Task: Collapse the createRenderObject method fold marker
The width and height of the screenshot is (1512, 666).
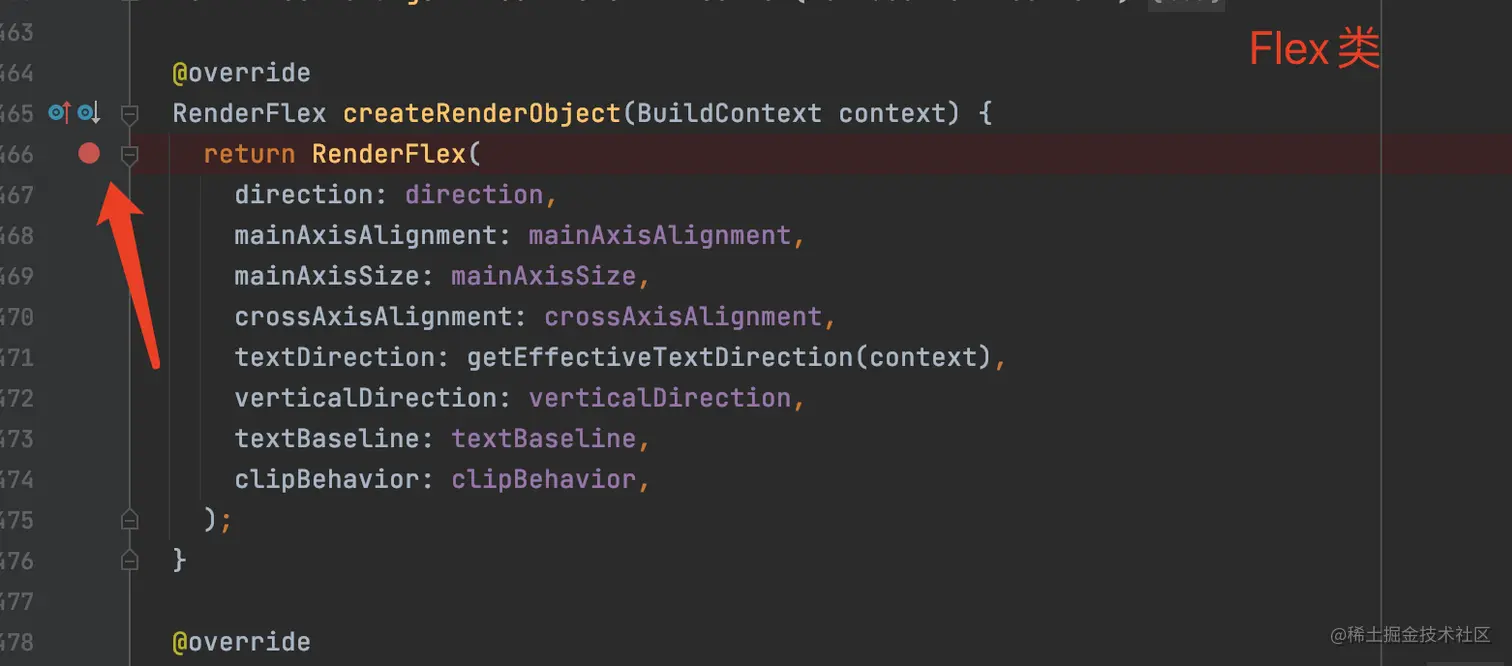Action: point(129,114)
